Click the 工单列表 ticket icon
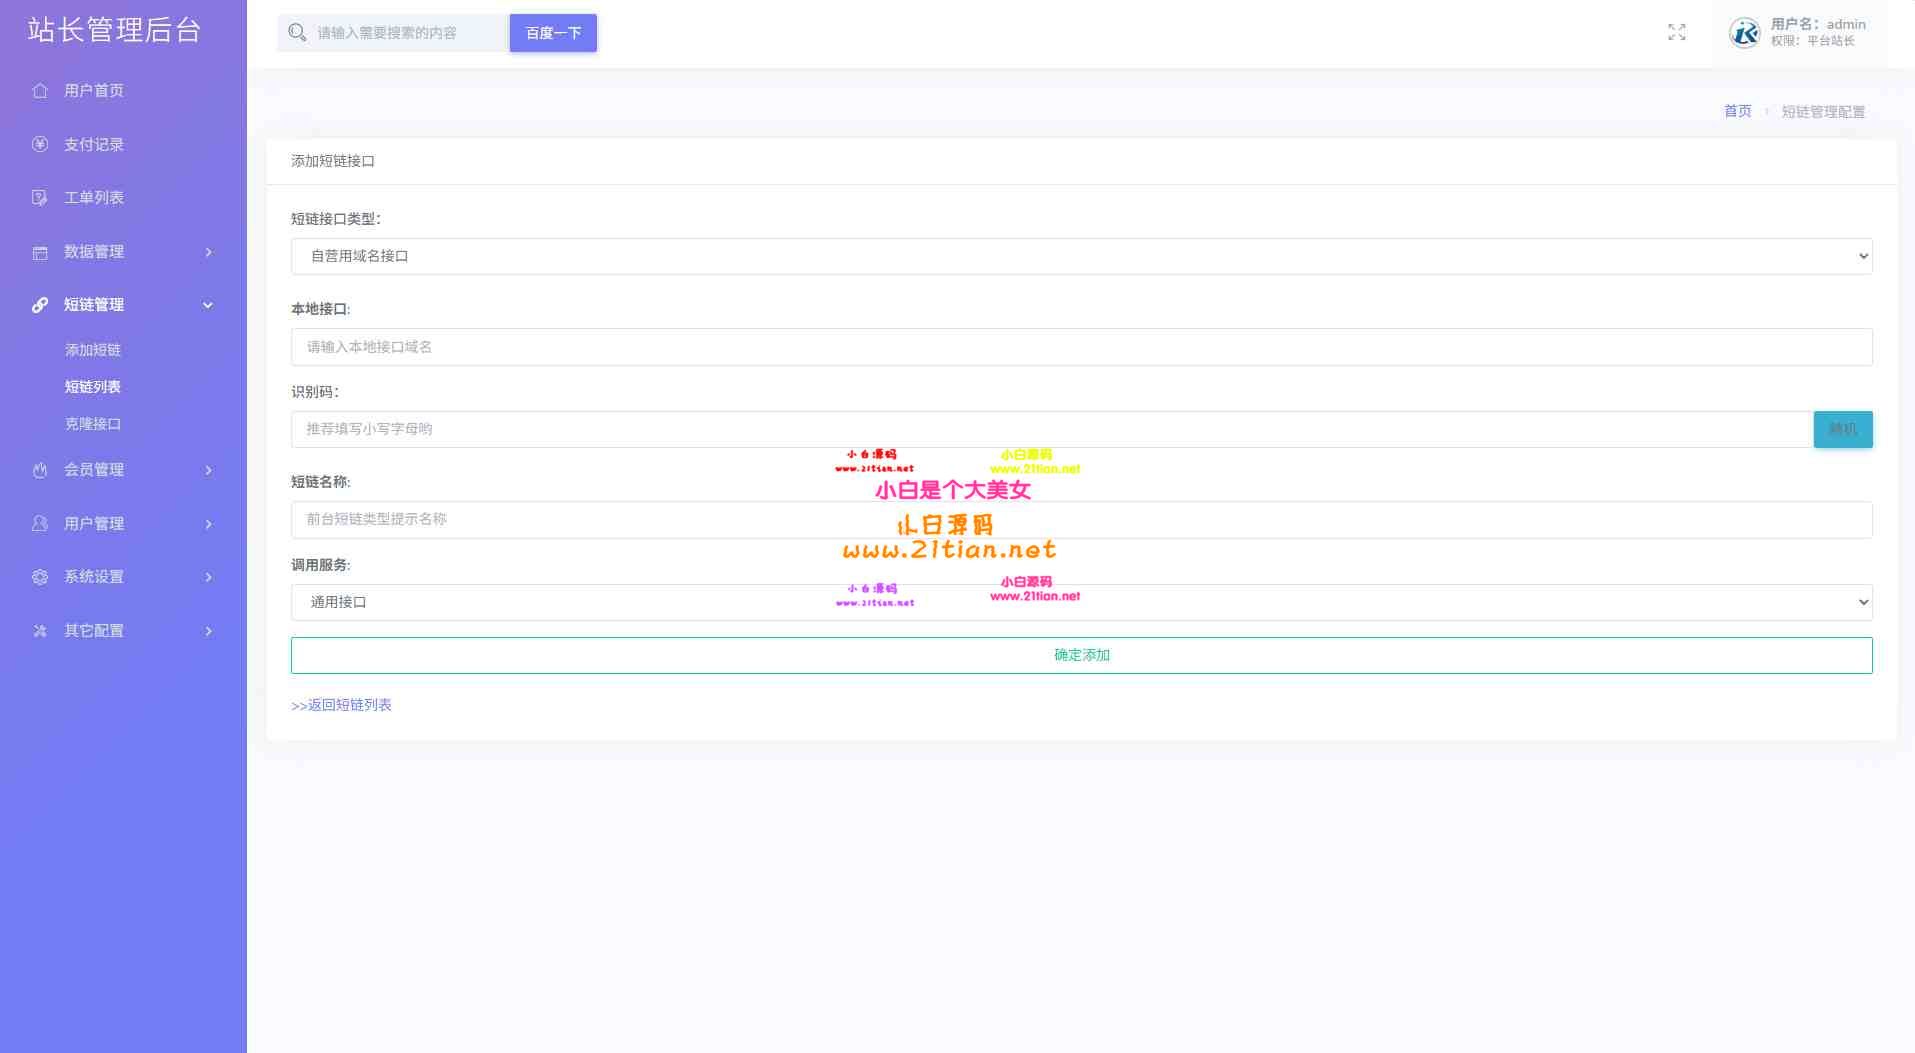This screenshot has width=1915, height=1053. (40, 198)
